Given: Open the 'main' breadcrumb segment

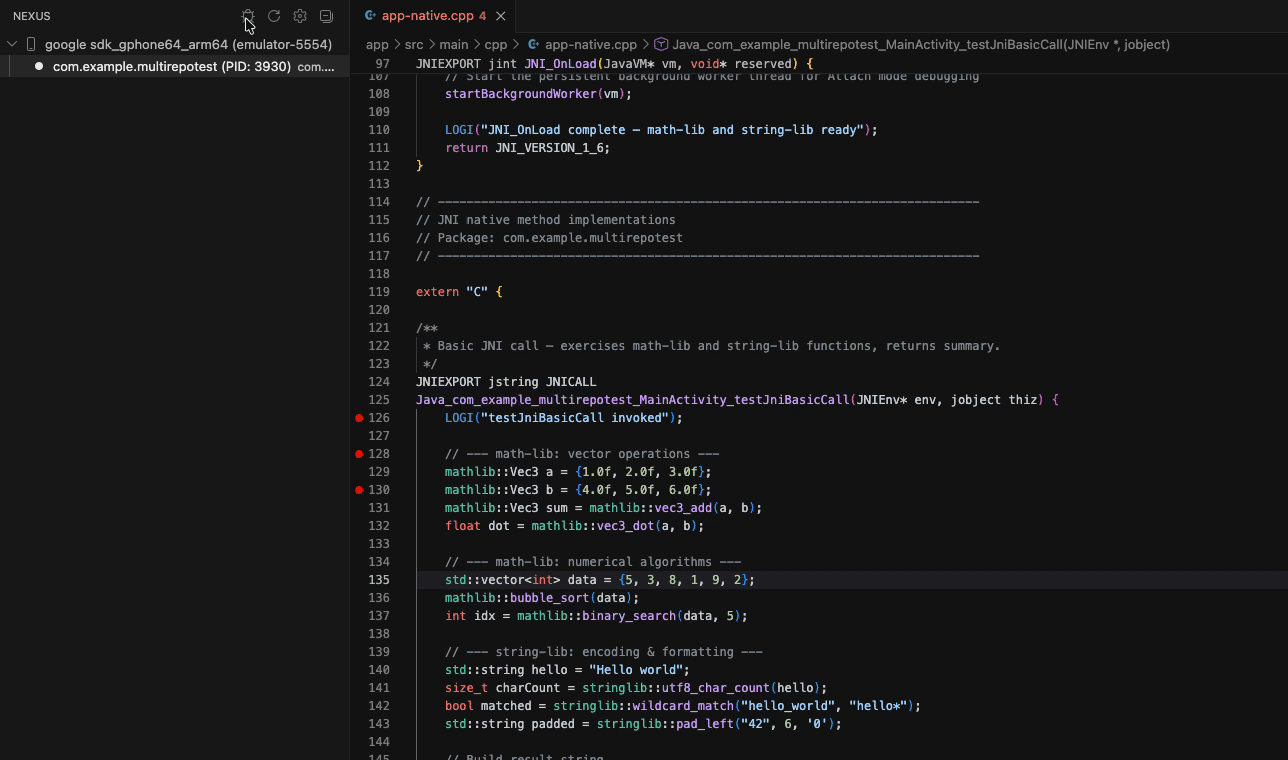Looking at the screenshot, I should [454, 45].
